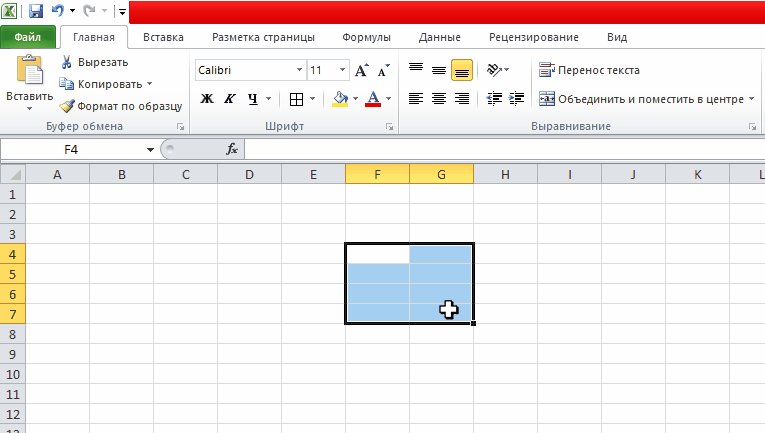Screen dimensions: 765x433
Task: Open the Выравнивание dialog launcher
Action: tap(752, 127)
